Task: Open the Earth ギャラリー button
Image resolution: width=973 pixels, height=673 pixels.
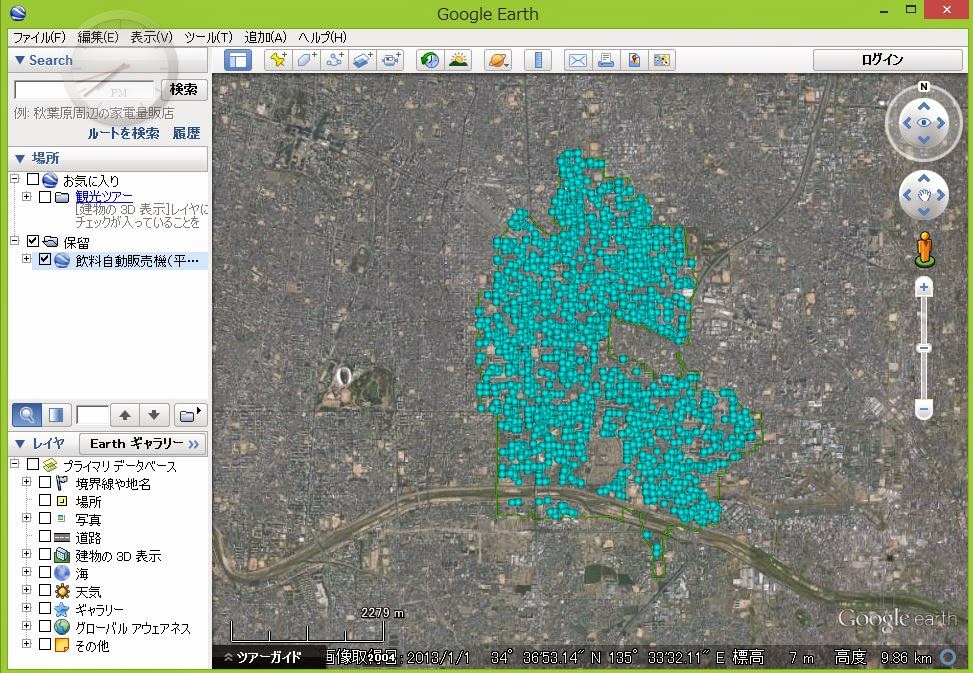Action: (x=143, y=443)
